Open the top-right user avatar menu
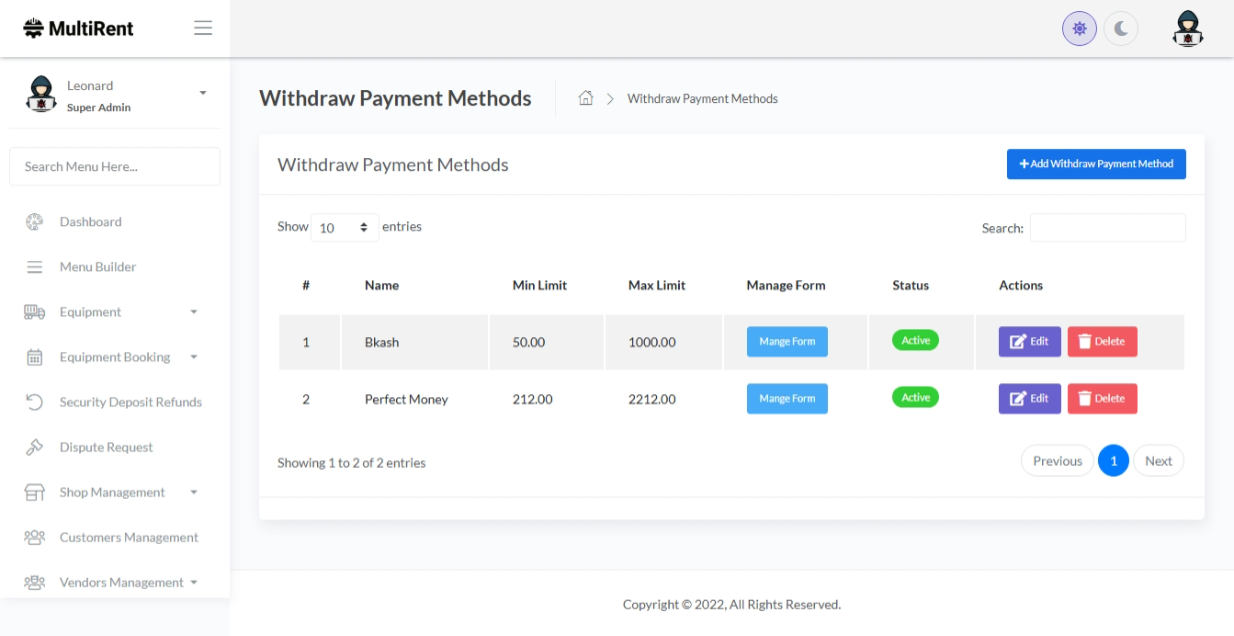This screenshot has height=636, width=1234. [x=1187, y=29]
